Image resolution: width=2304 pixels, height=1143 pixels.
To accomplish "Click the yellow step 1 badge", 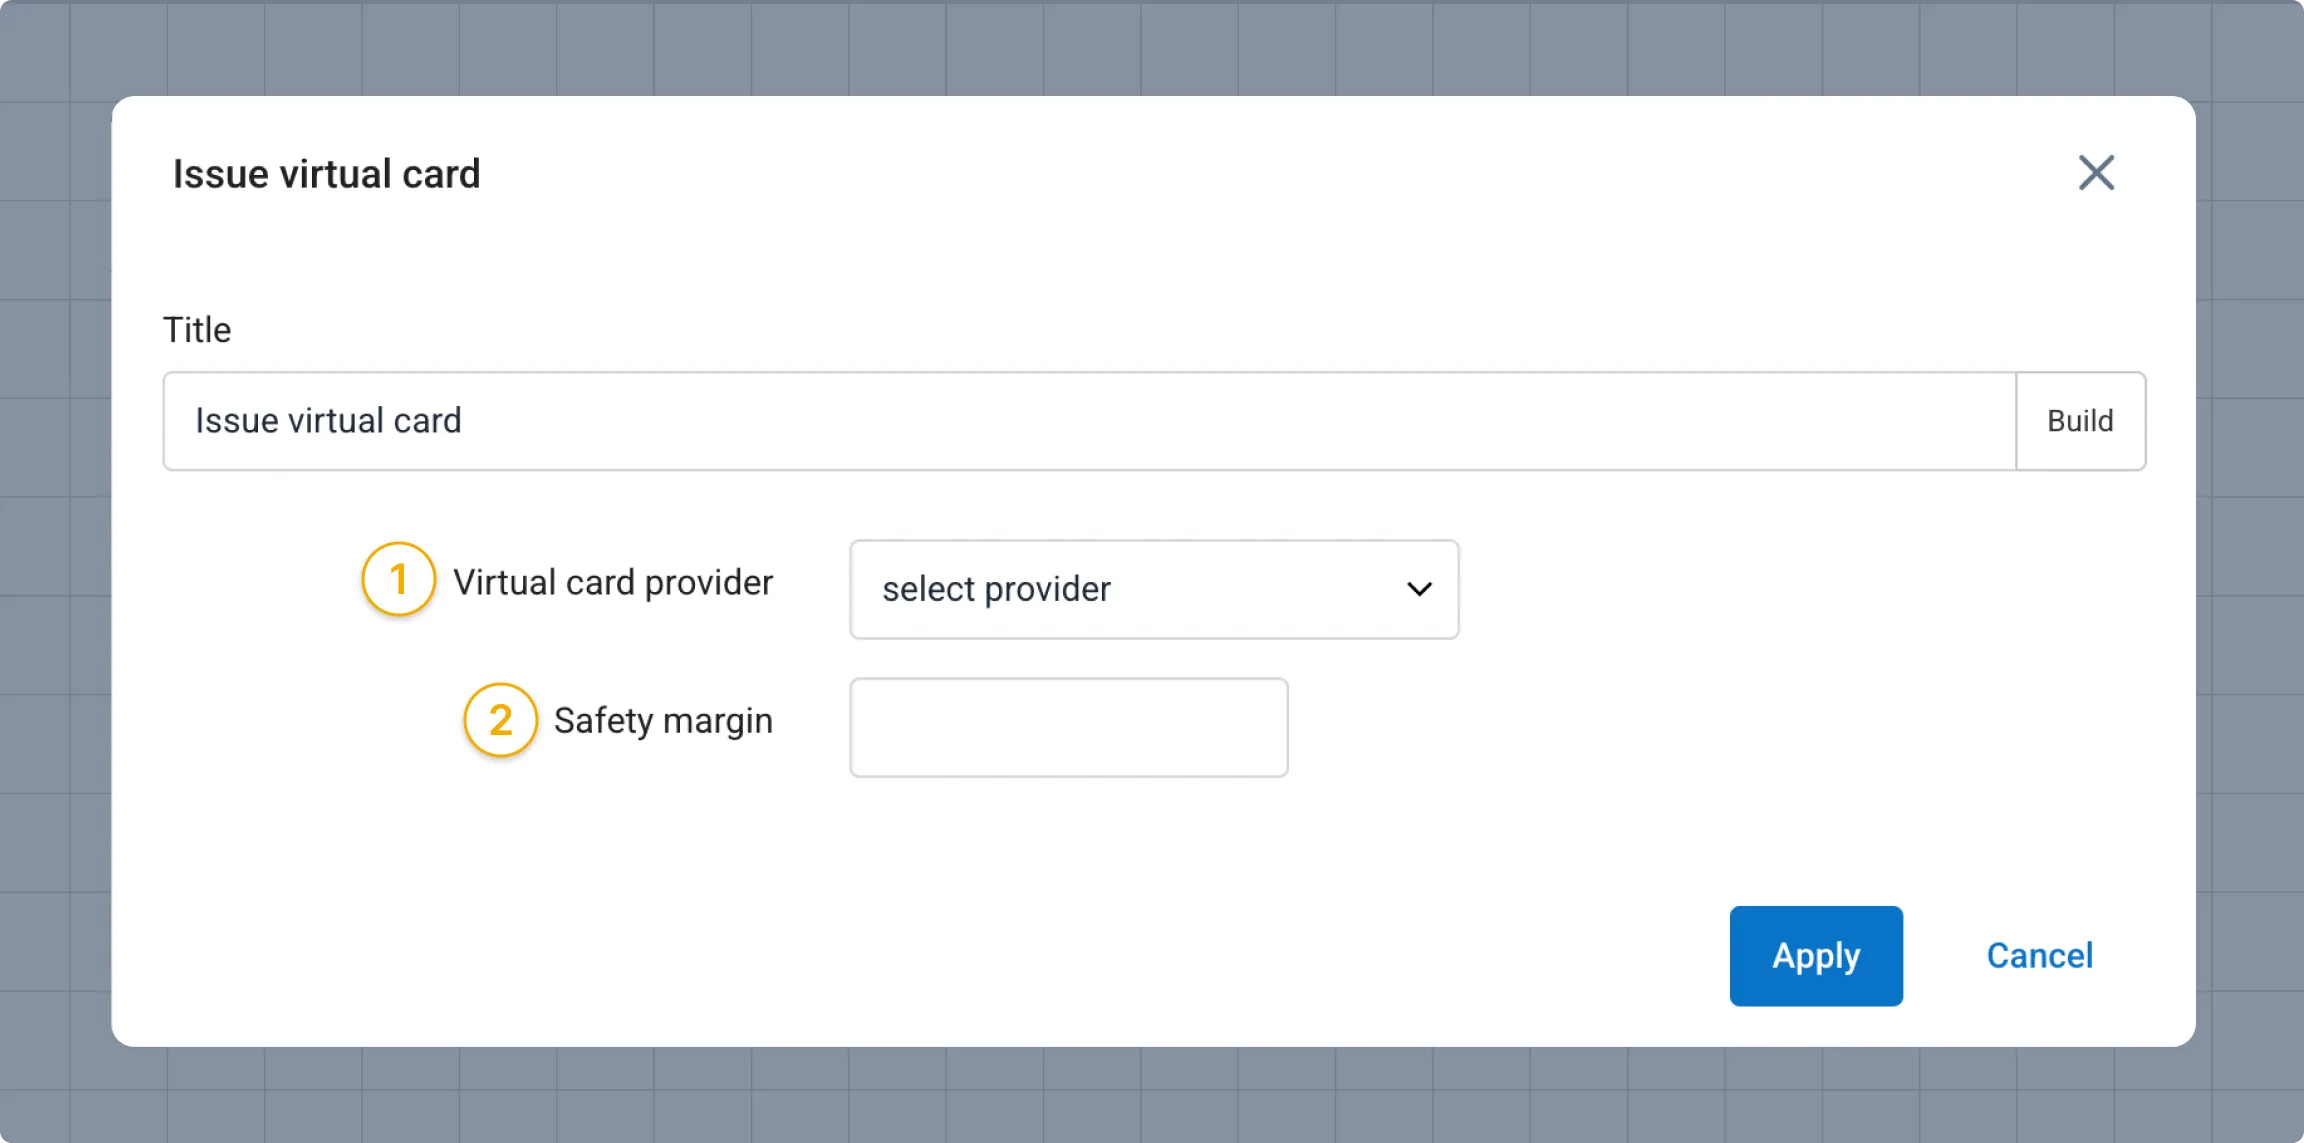I will click(399, 579).
